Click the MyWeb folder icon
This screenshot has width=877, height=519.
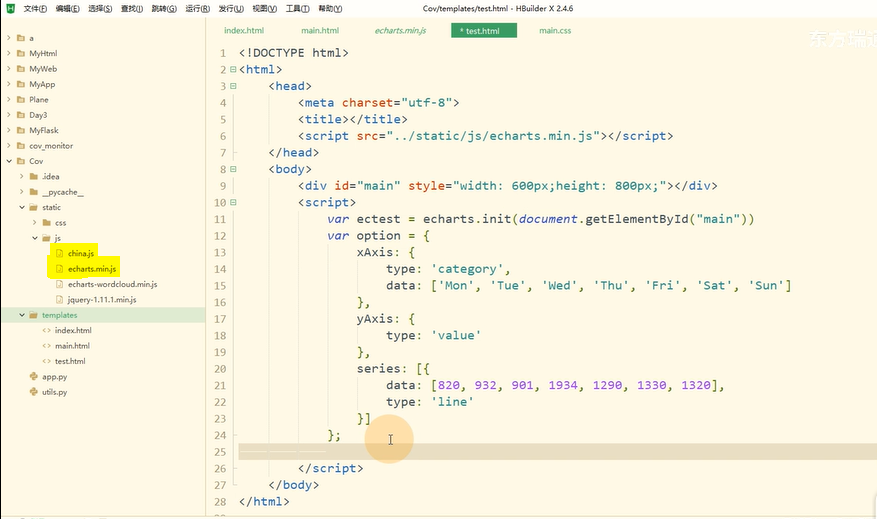click(x=21, y=69)
